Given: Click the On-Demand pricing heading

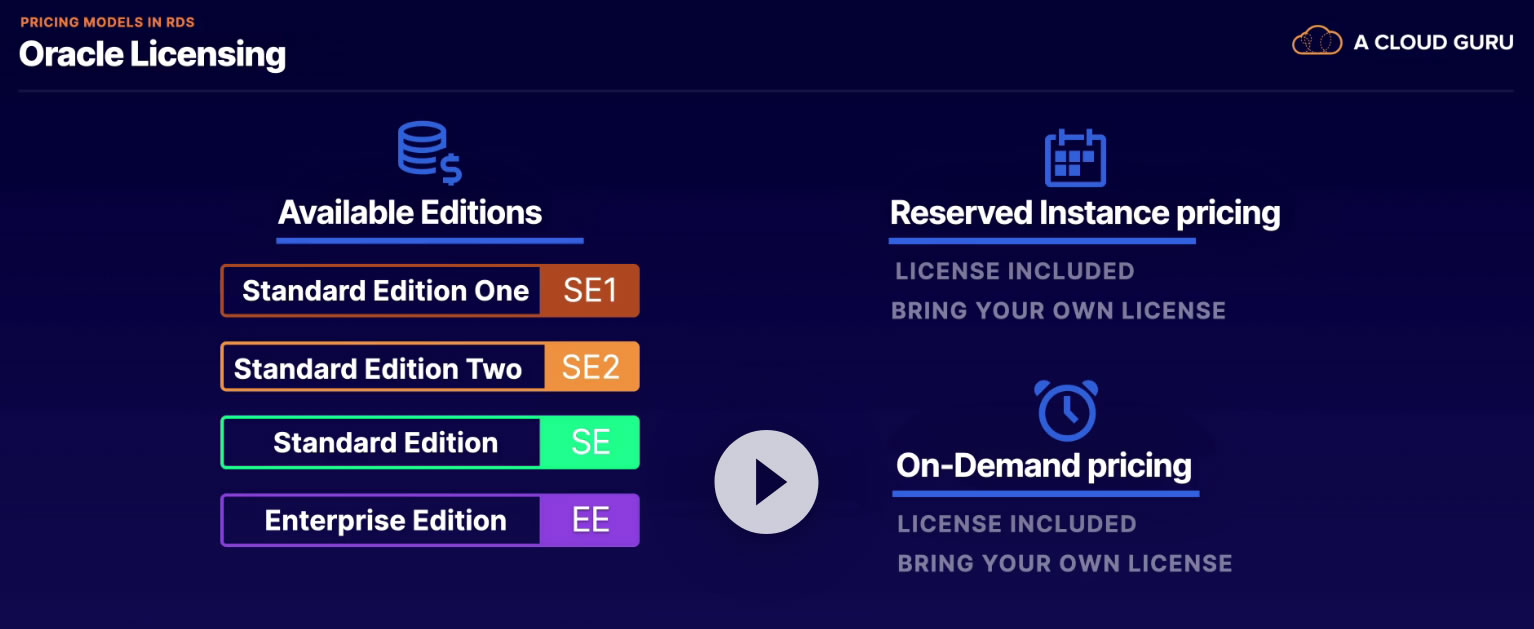Looking at the screenshot, I should pyautogui.click(x=1044, y=466).
